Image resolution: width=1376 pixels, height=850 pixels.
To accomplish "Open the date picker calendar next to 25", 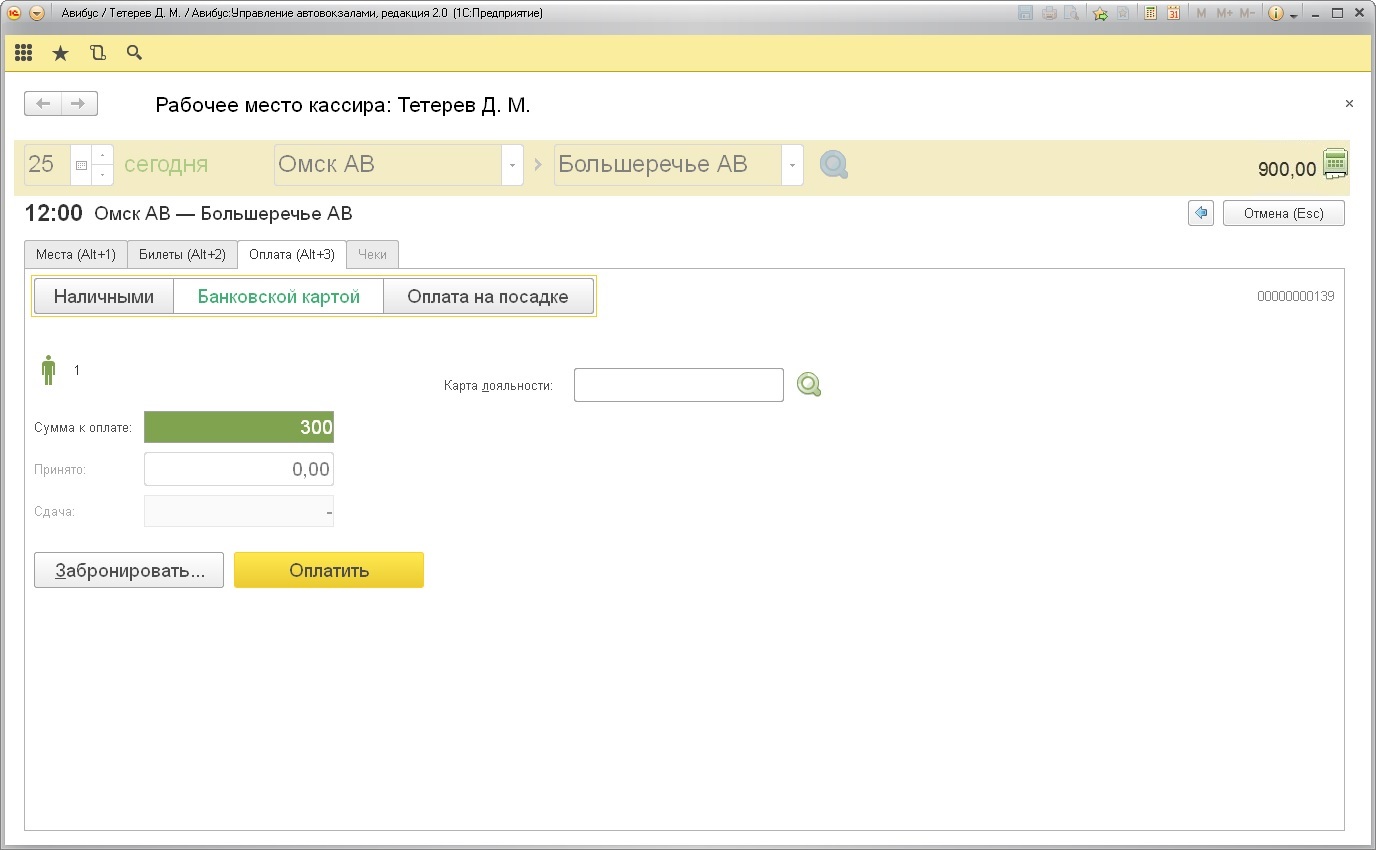I will [x=81, y=165].
